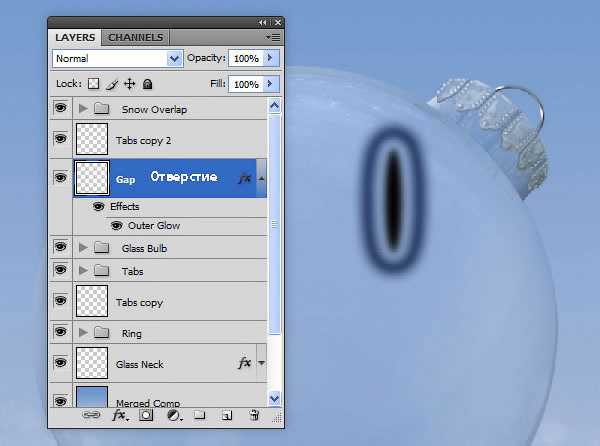Image resolution: width=600 pixels, height=446 pixels.
Task: Toggle visibility of all Effects
Action: (98, 207)
